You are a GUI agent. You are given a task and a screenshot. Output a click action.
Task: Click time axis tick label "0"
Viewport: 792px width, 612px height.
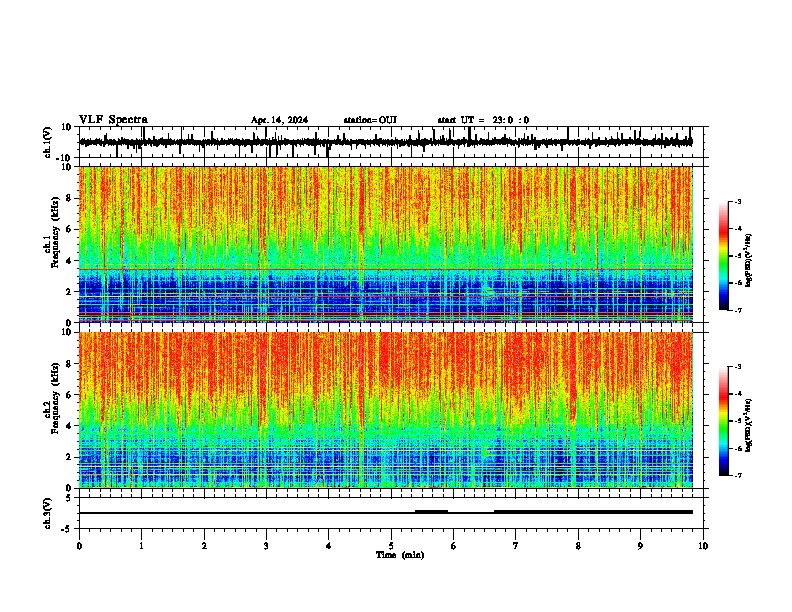pyautogui.click(x=79, y=546)
